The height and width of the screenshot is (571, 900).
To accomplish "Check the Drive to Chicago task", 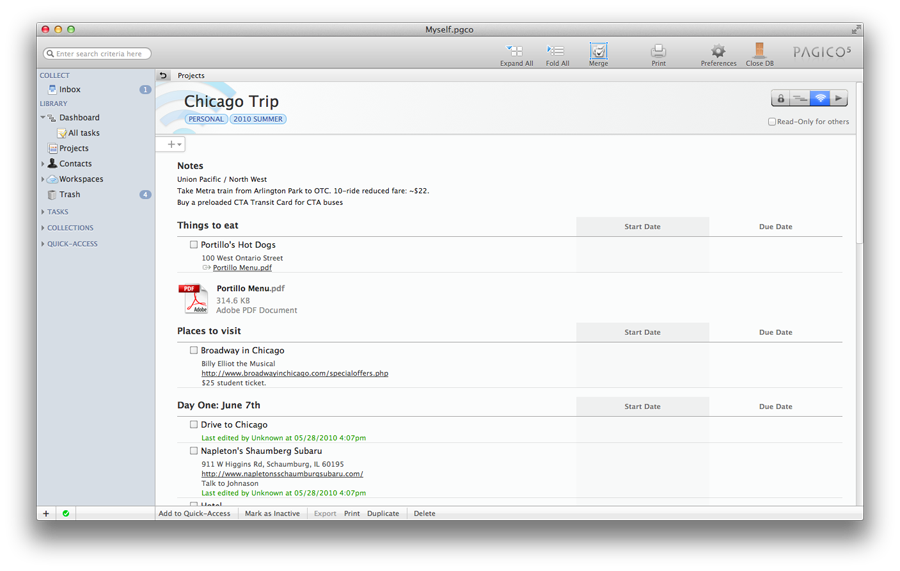I will (193, 425).
